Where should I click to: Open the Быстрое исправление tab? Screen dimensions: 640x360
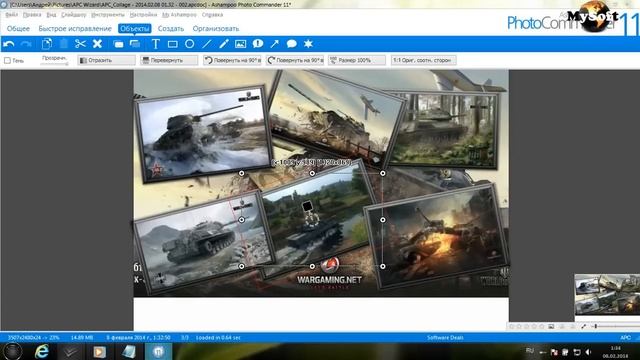(75, 29)
